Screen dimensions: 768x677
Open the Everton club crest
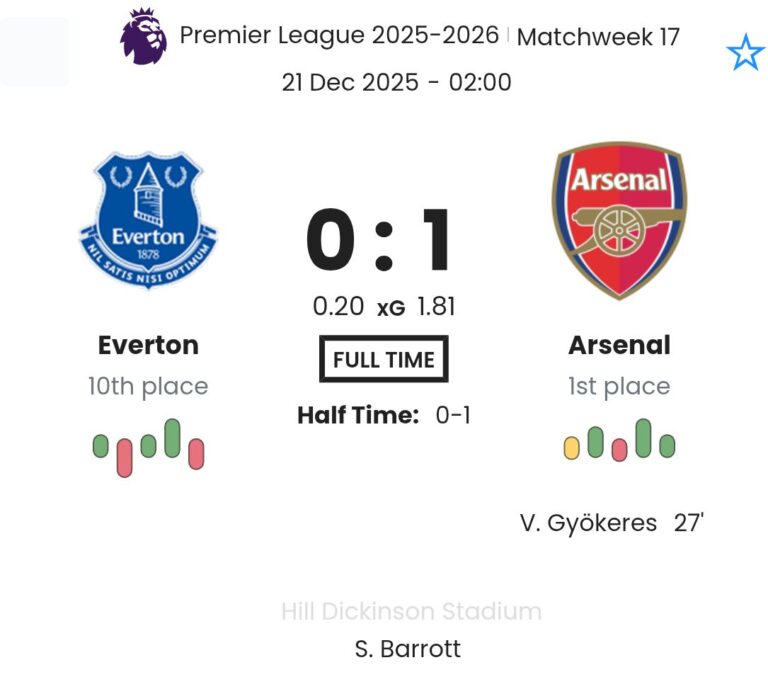[148, 221]
